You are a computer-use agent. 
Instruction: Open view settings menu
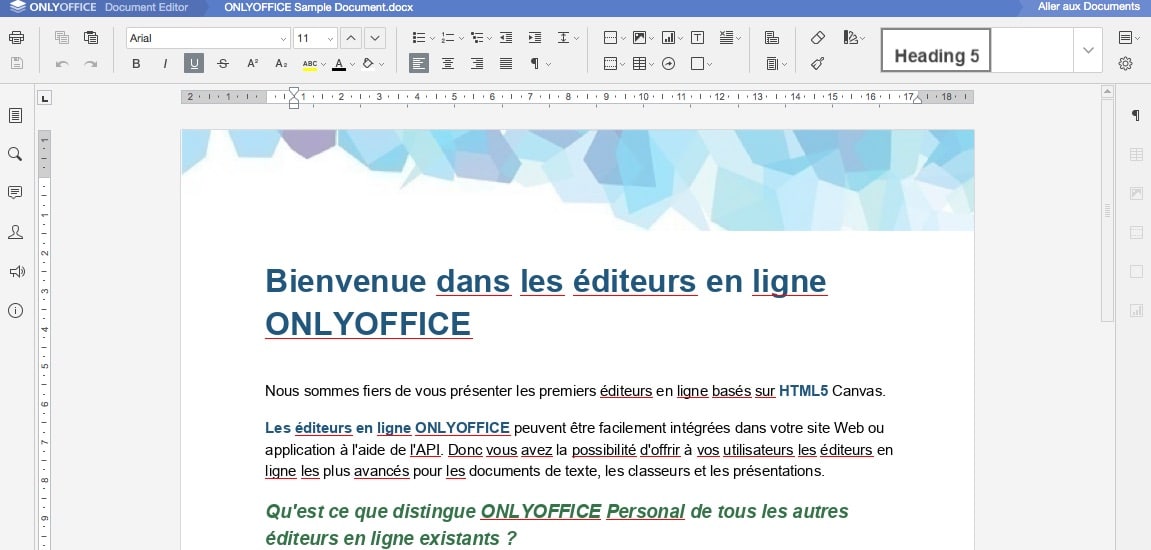(1125, 37)
